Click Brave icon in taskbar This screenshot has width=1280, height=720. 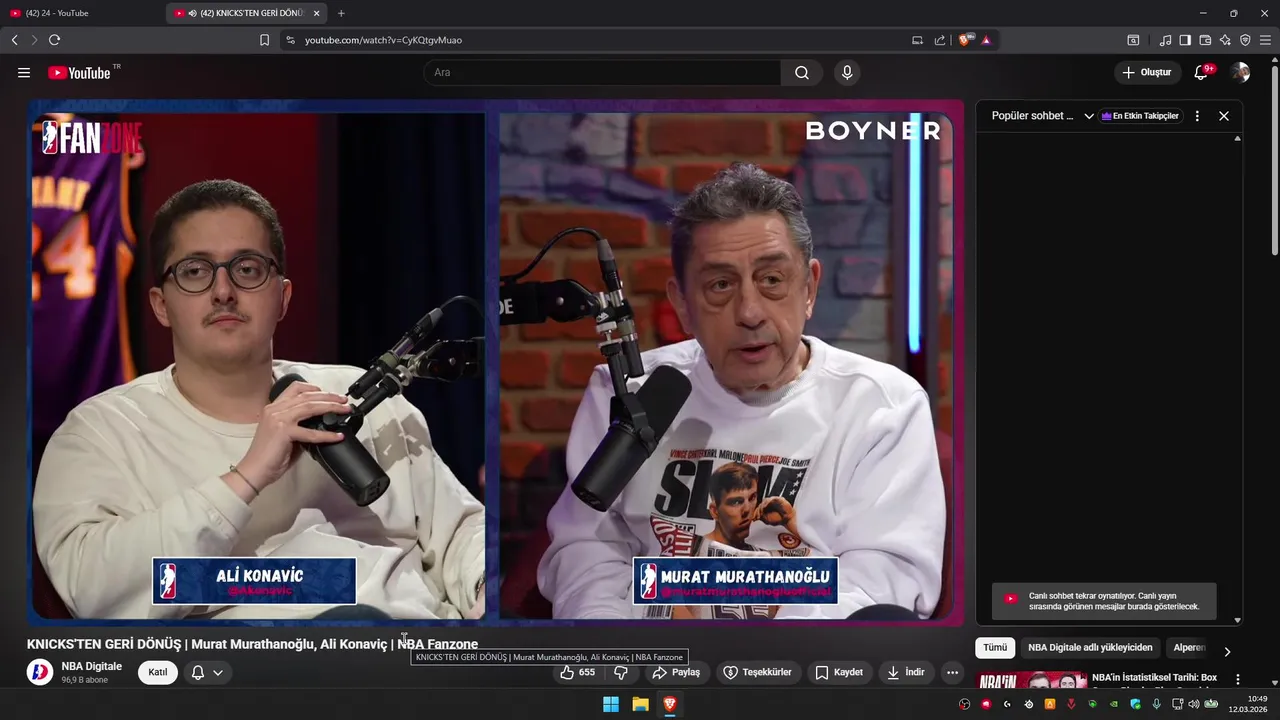[x=670, y=704]
